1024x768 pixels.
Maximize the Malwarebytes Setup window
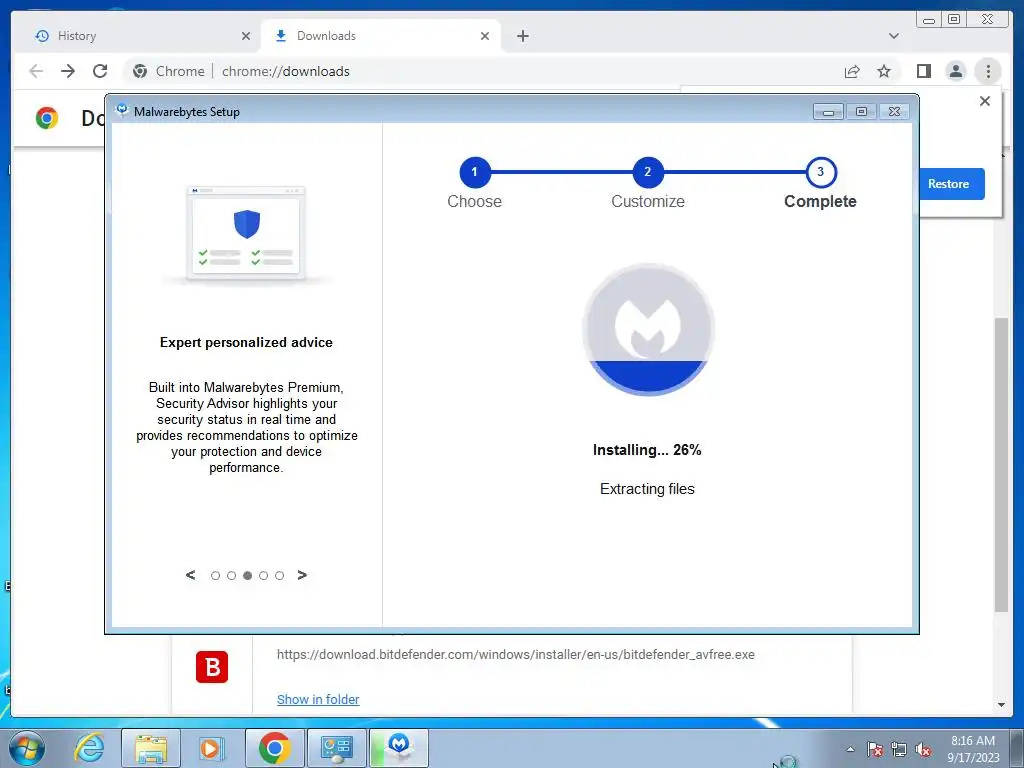click(x=861, y=112)
